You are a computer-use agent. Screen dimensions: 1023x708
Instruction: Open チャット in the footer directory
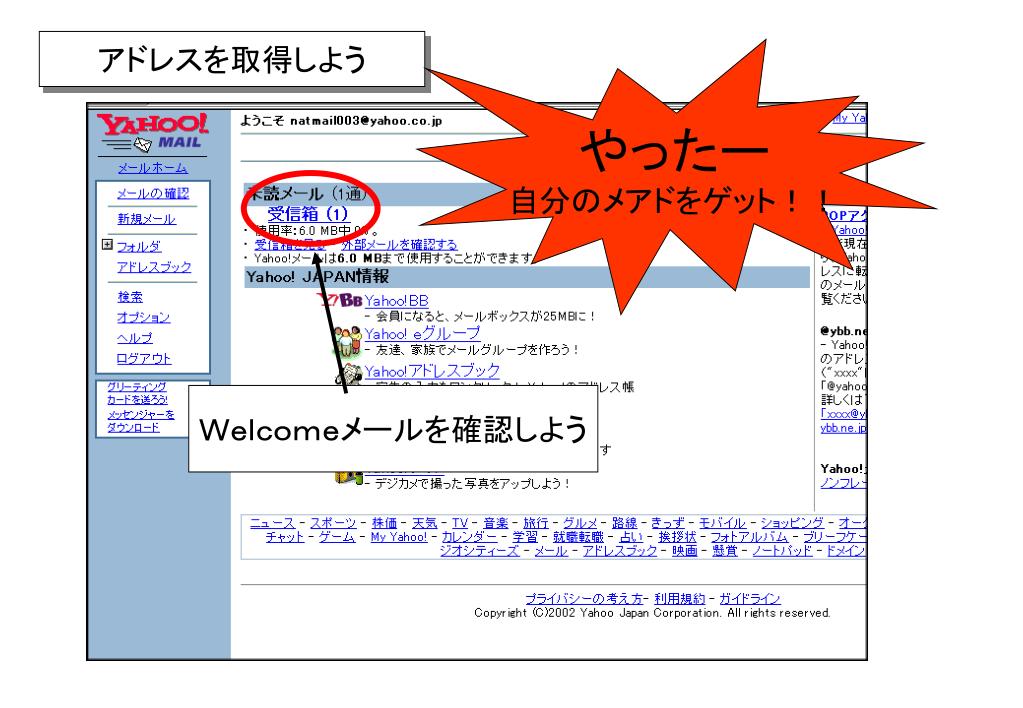click(285, 536)
